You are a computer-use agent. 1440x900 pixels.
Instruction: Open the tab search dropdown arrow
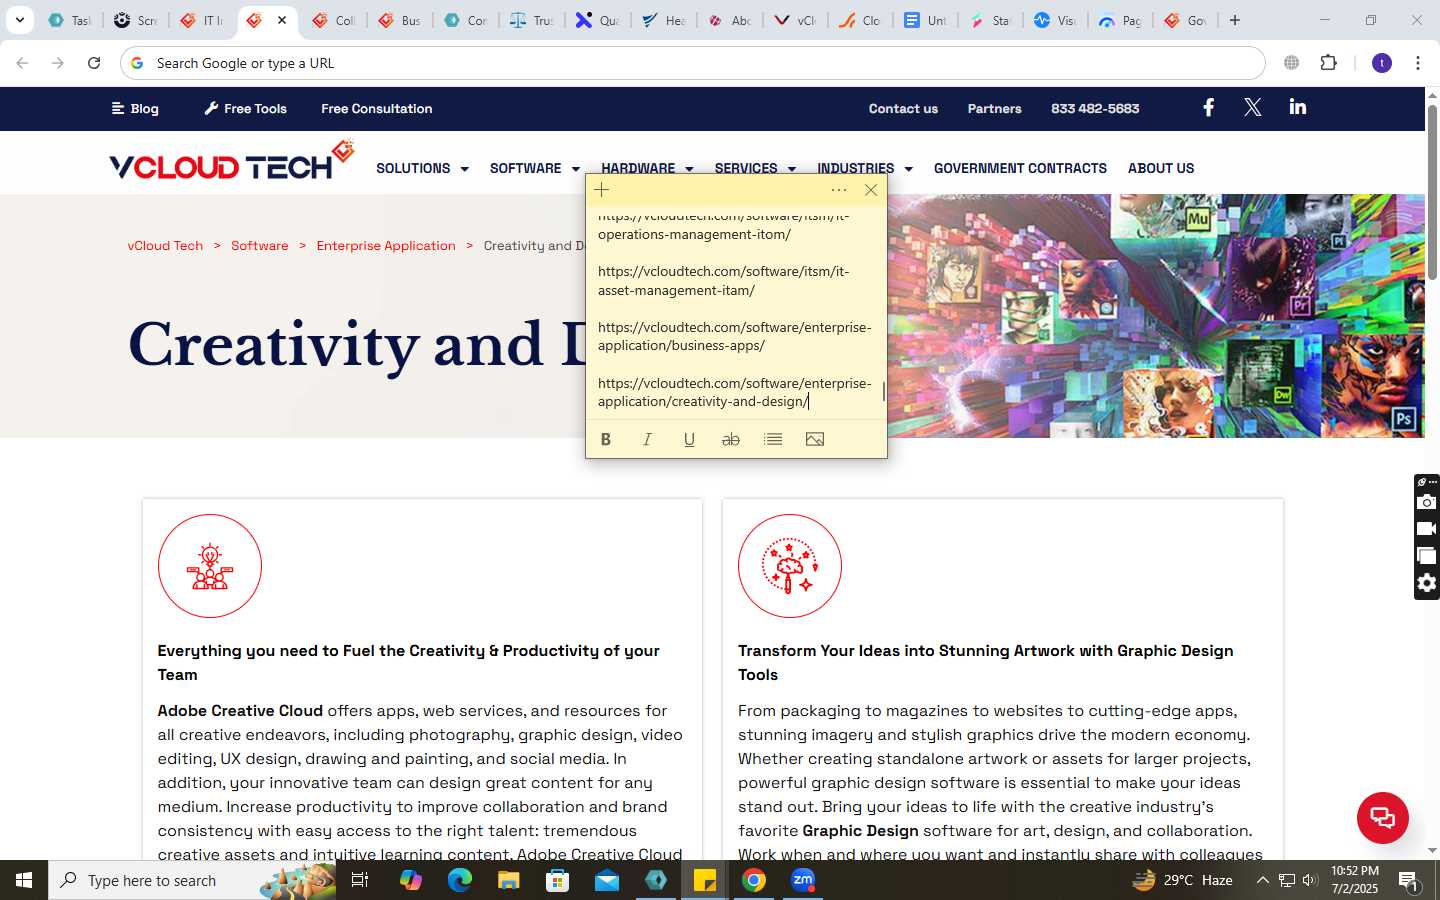tap(19, 20)
